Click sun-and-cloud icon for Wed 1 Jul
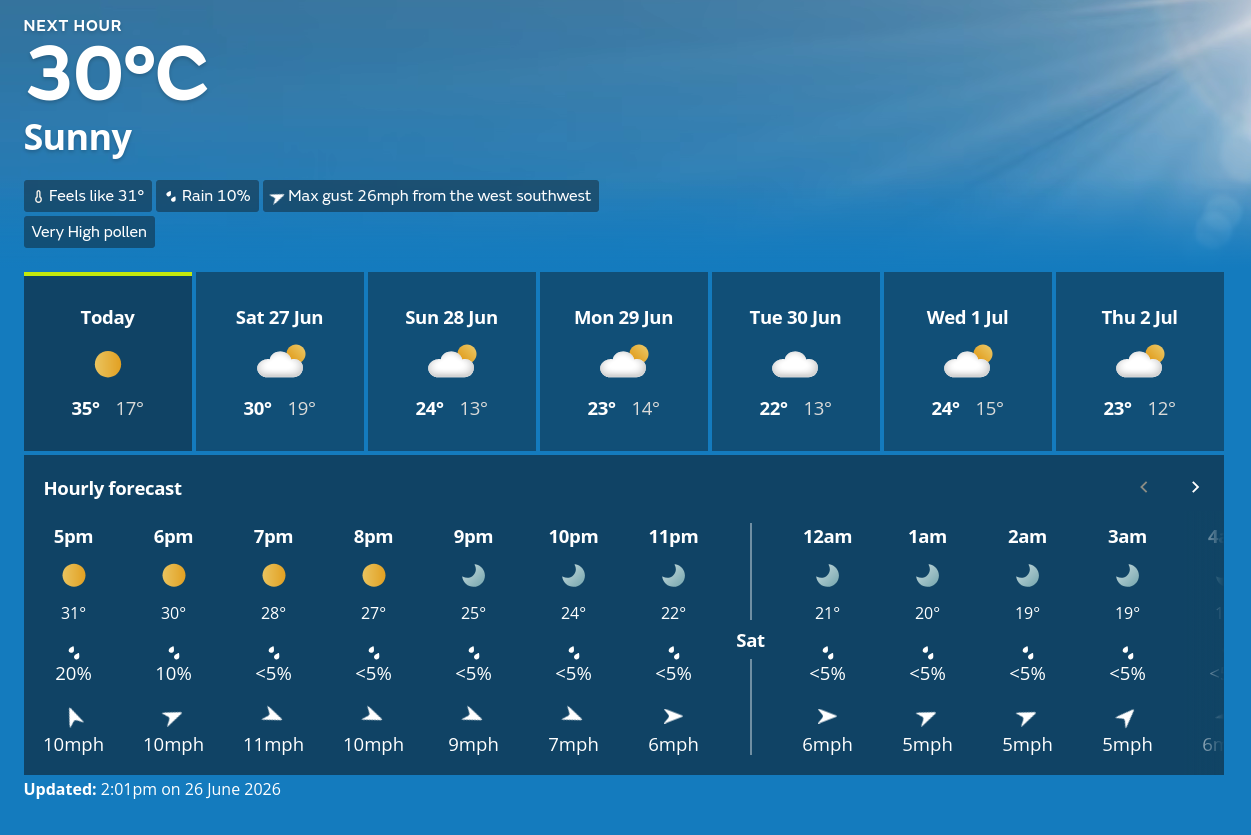Viewport: 1251px width, 835px height. (x=969, y=361)
